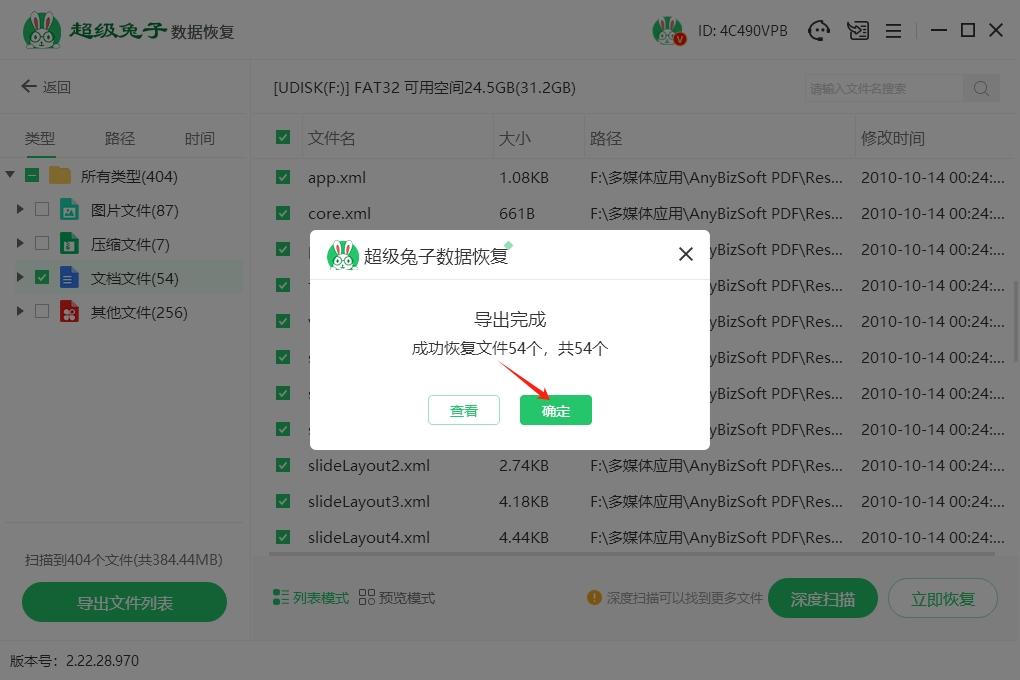Click the user avatar rabbit icon

(x=667, y=31)
